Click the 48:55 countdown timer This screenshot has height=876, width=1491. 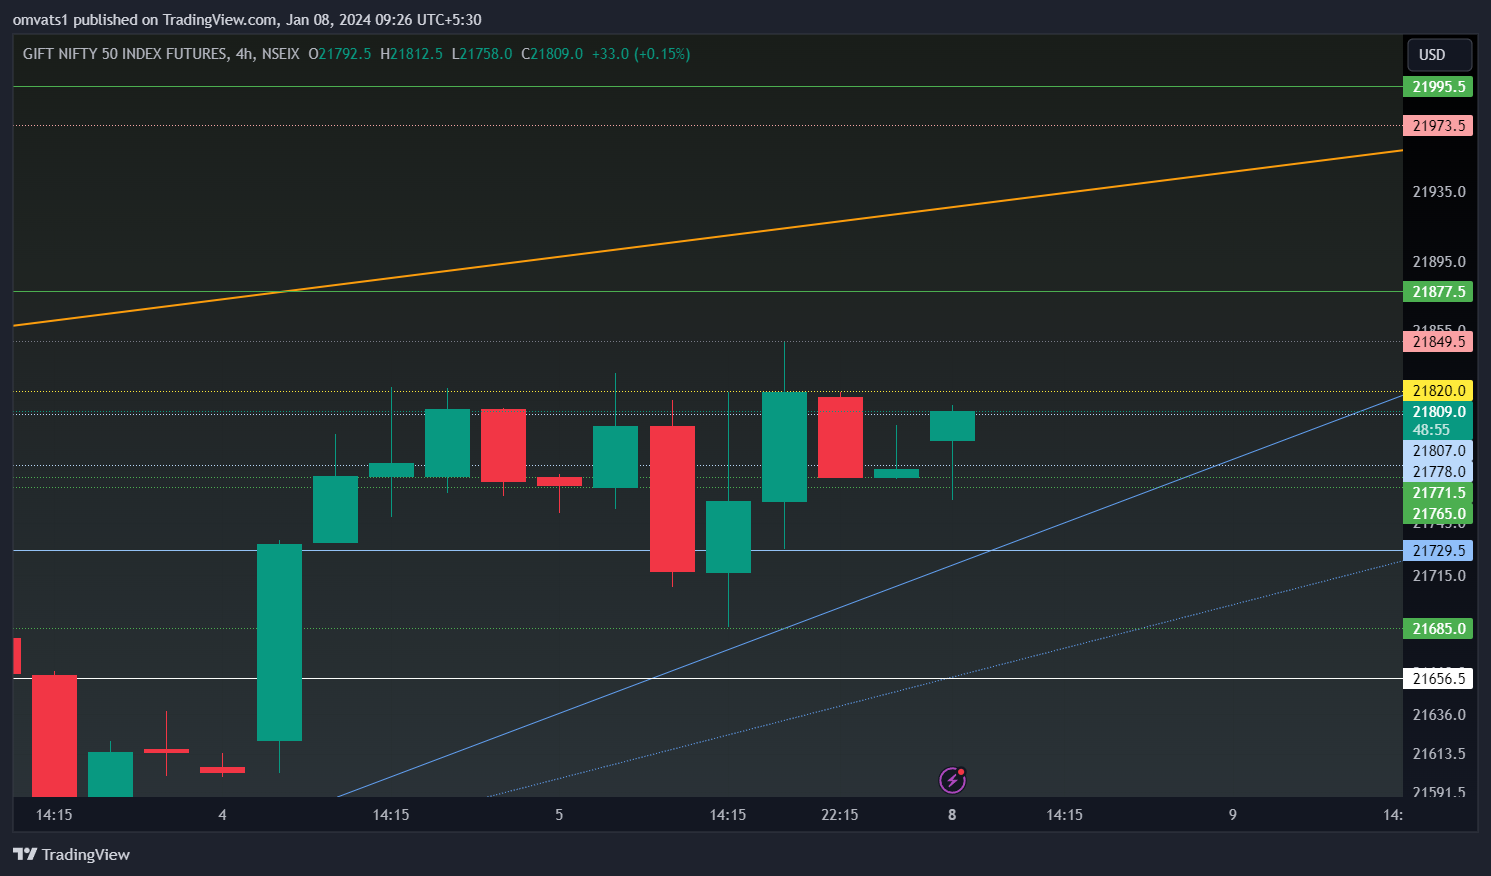[x=1431, y=430]
